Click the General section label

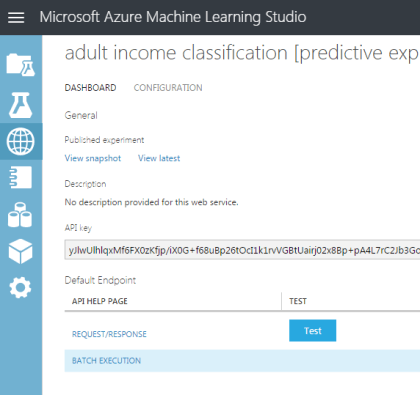[81, 115]
